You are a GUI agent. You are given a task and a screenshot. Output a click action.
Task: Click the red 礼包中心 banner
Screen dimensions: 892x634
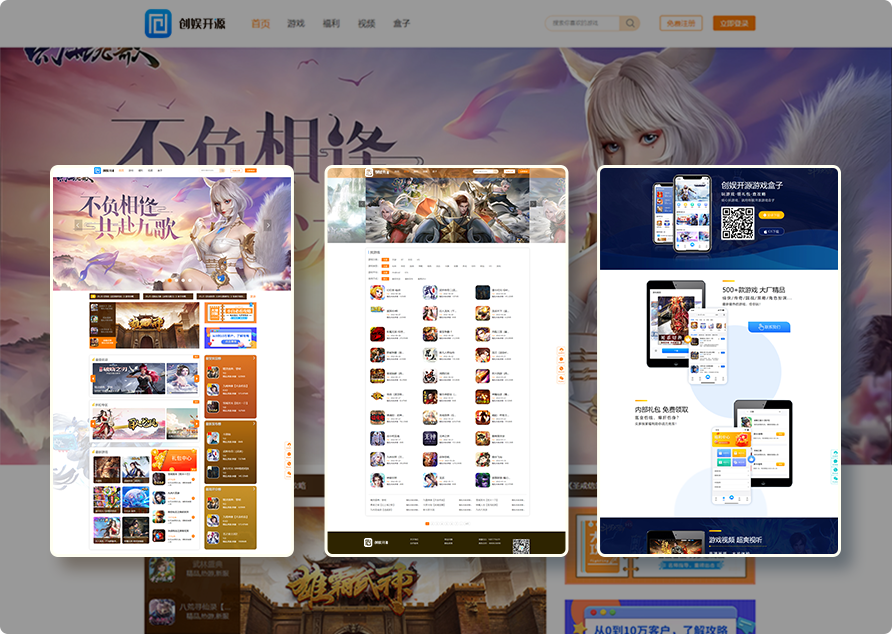176,459
